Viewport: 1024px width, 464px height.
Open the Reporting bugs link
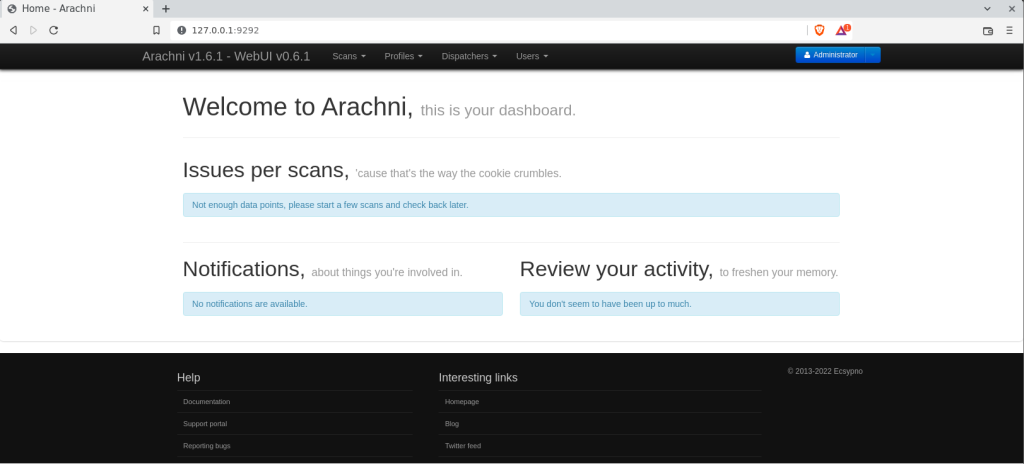tap(206, 446)
